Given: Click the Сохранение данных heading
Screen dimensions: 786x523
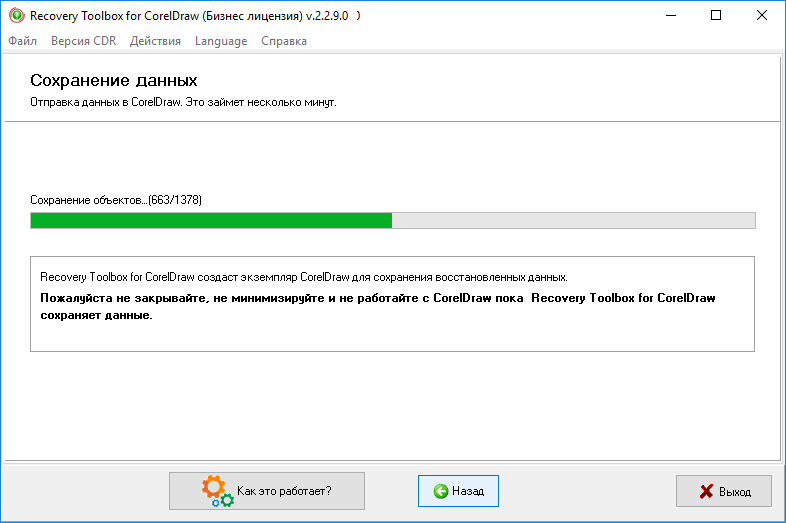Looking at the screenshot, I should [x=114, y=80].
